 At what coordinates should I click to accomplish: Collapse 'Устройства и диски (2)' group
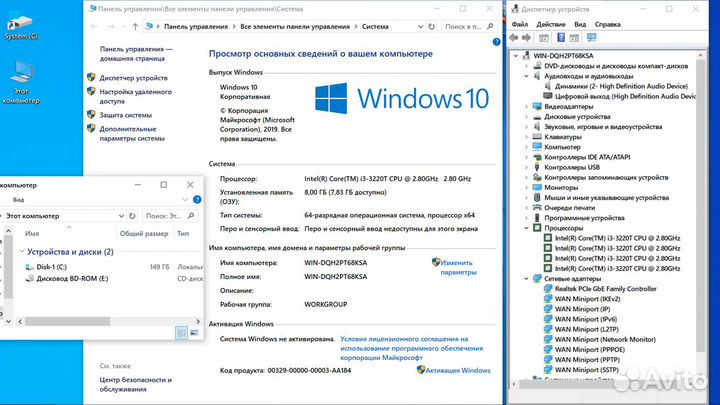click(22, 252)
